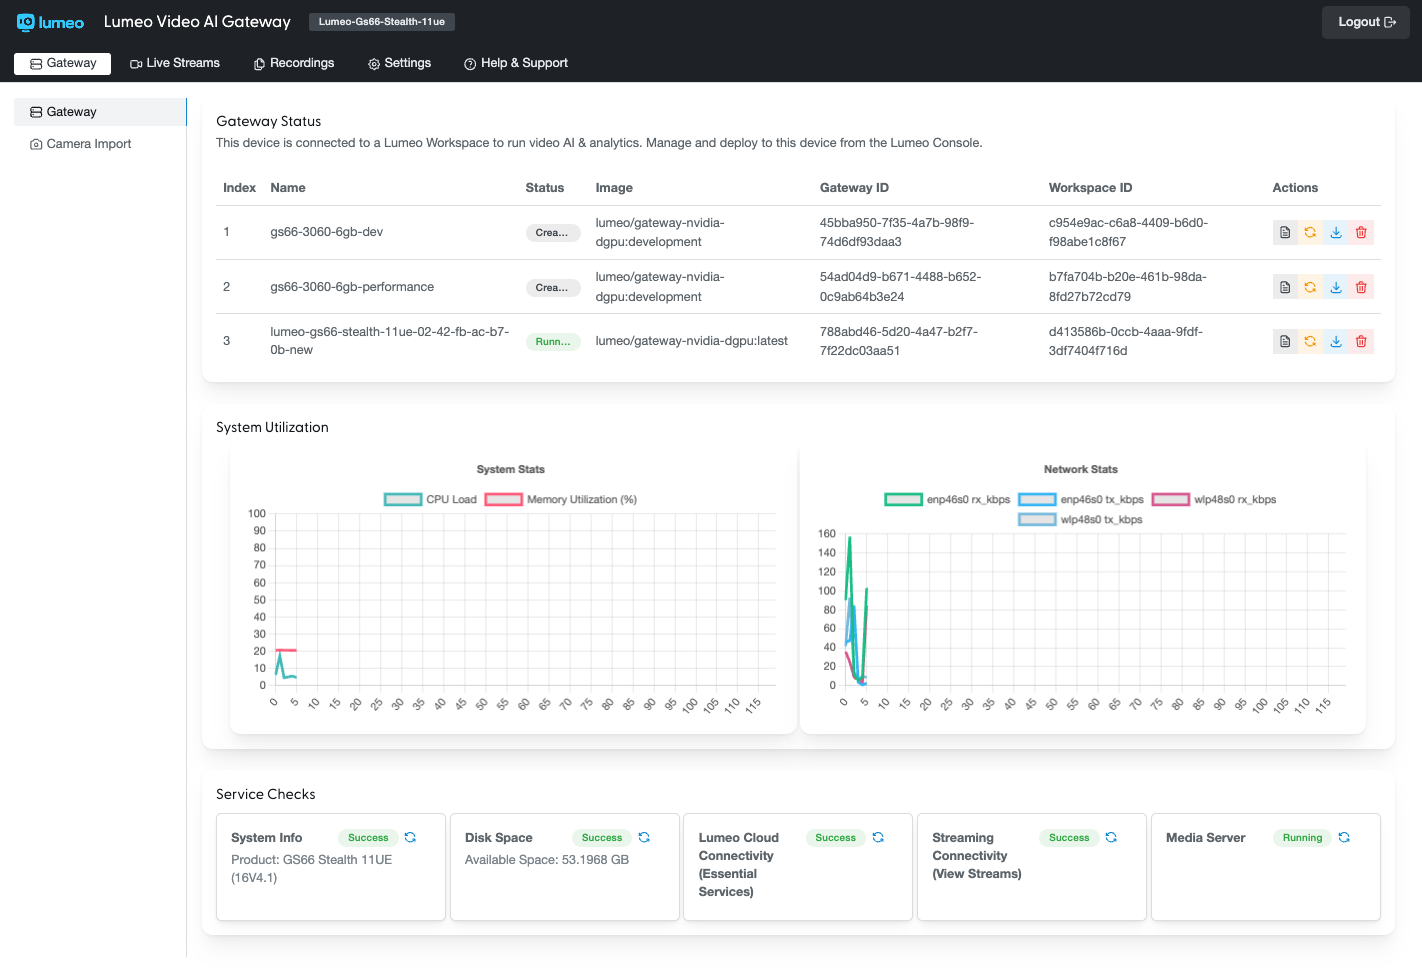Click Gateway ID starting 788abd46
The width and height of the screenshot is (1422, 978).
(x=899, y=341)
